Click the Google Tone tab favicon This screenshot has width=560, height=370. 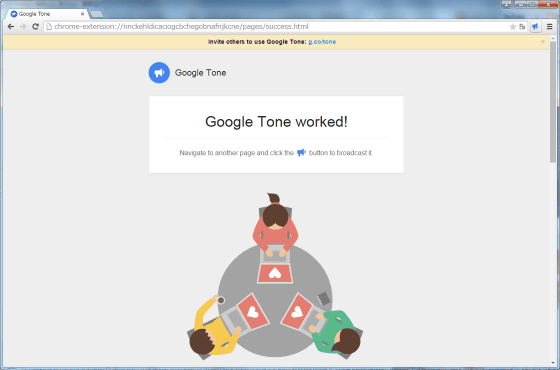point(14,14)
